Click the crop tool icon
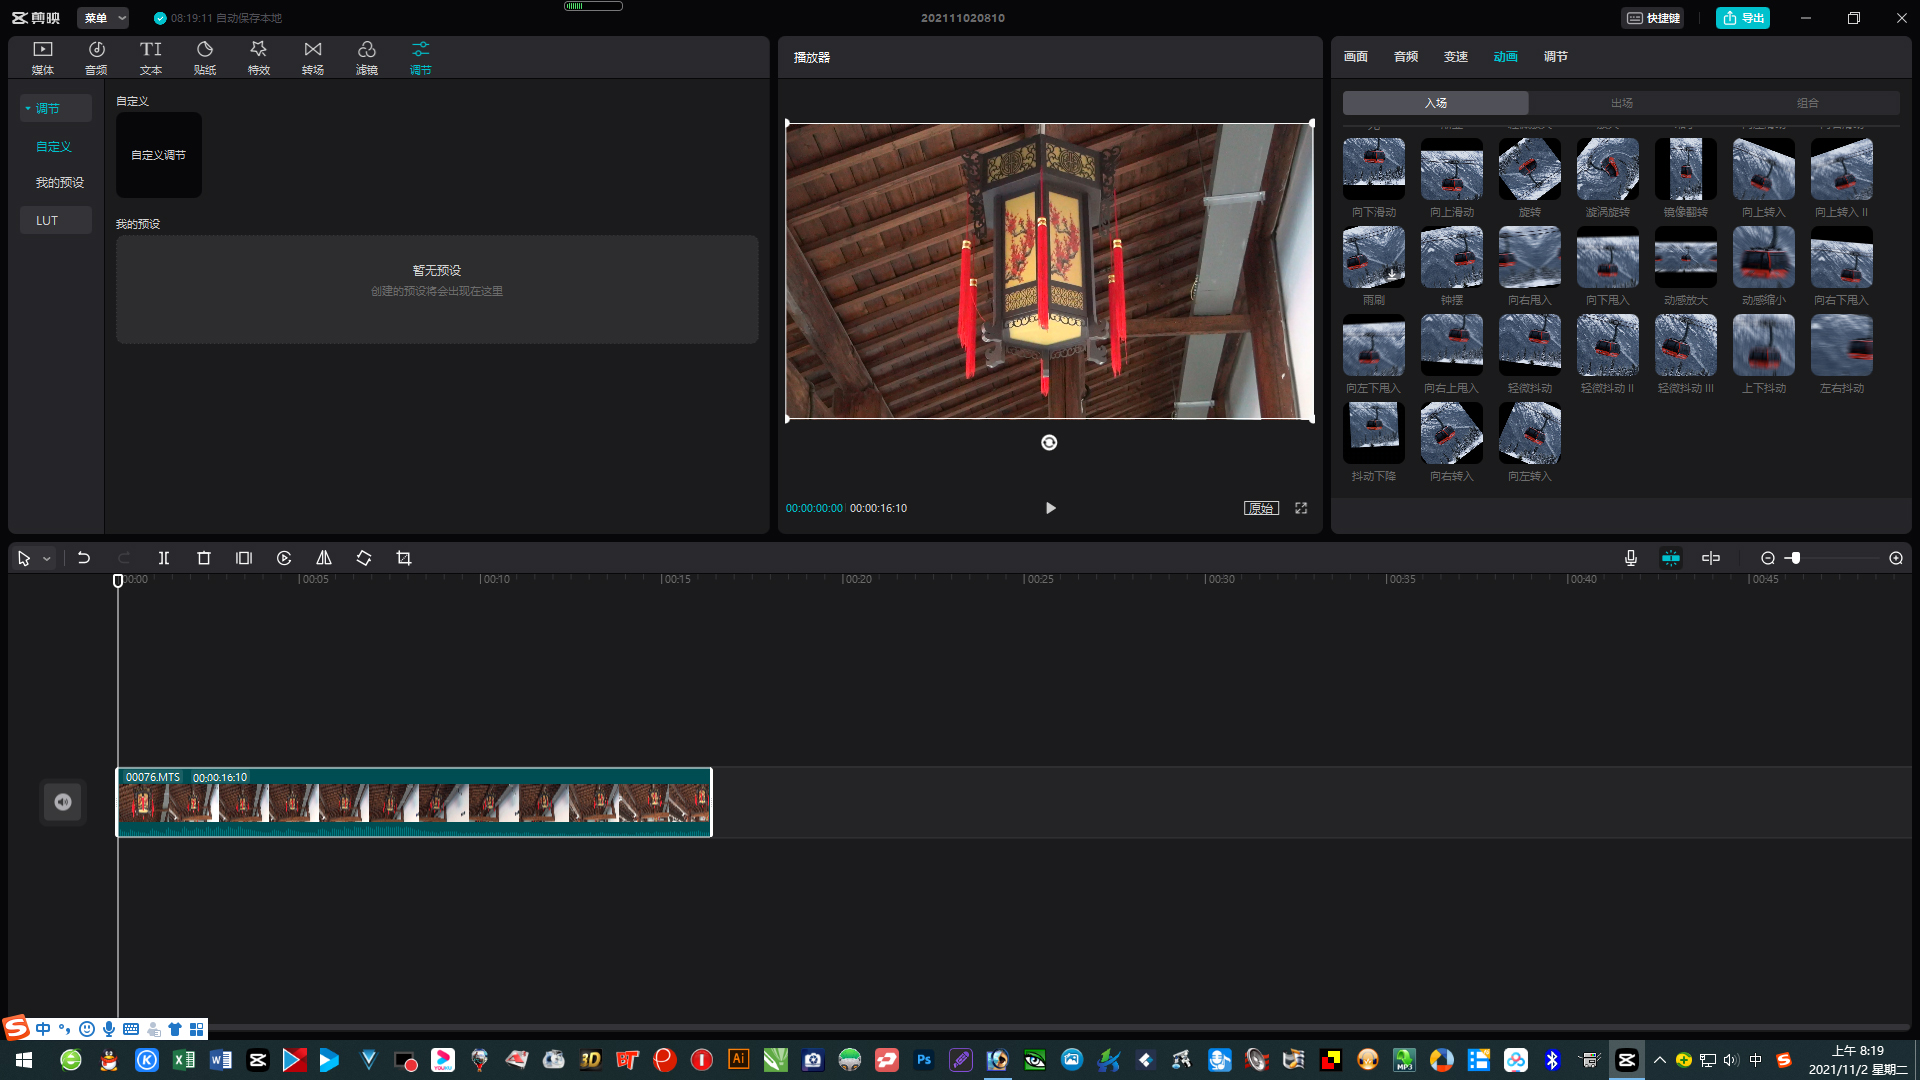 [x=404, y=558]
